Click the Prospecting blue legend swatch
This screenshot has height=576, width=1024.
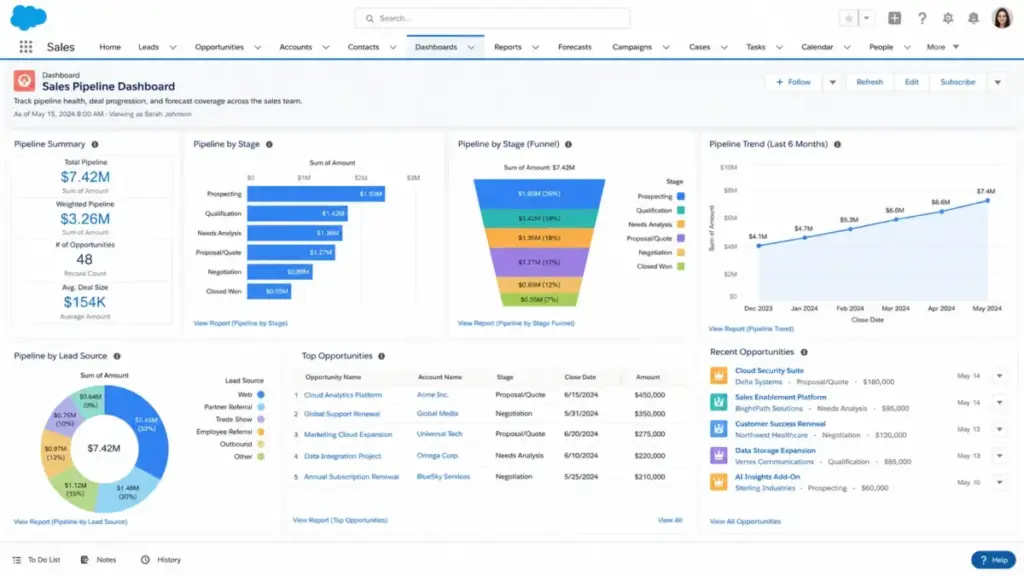click(680, 197)
